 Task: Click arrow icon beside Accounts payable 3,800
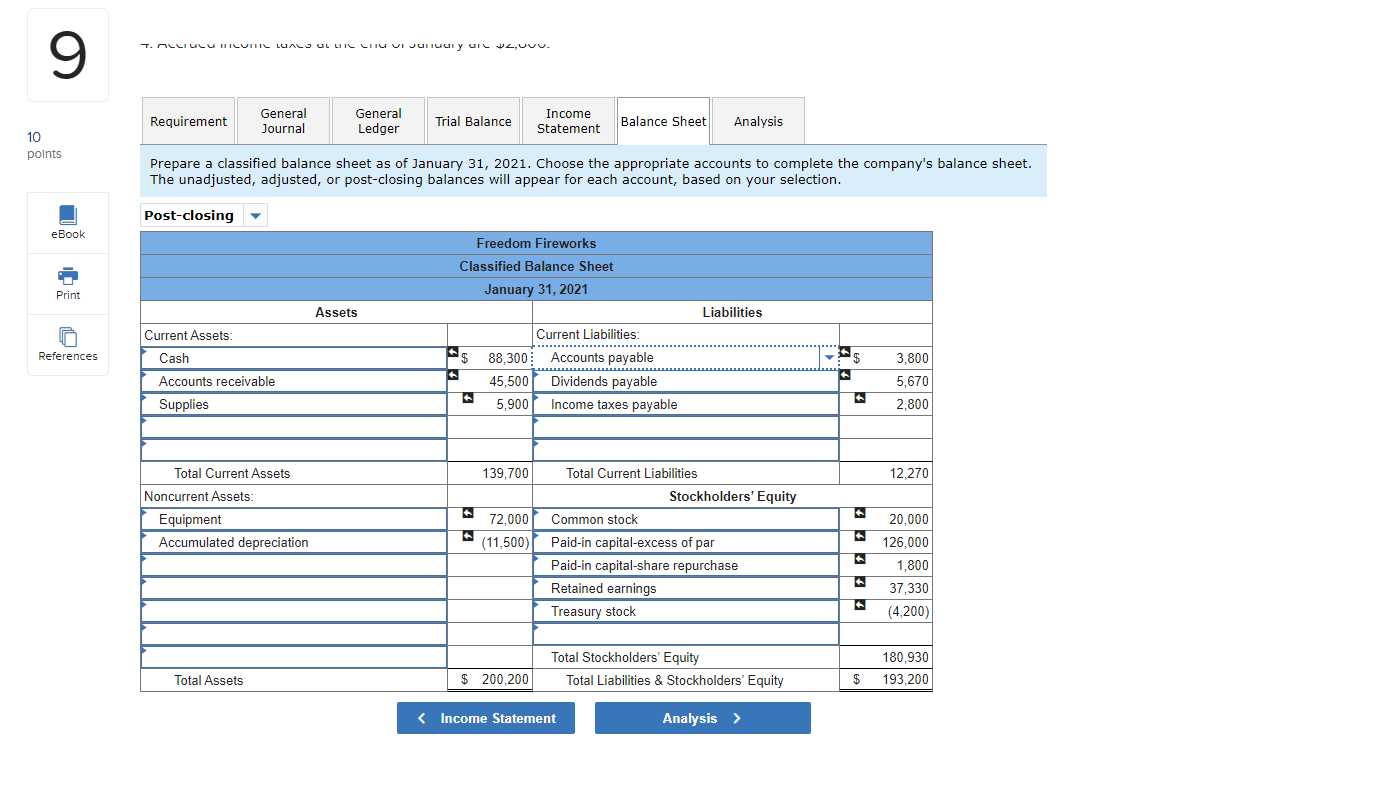[x=845, y=352]
